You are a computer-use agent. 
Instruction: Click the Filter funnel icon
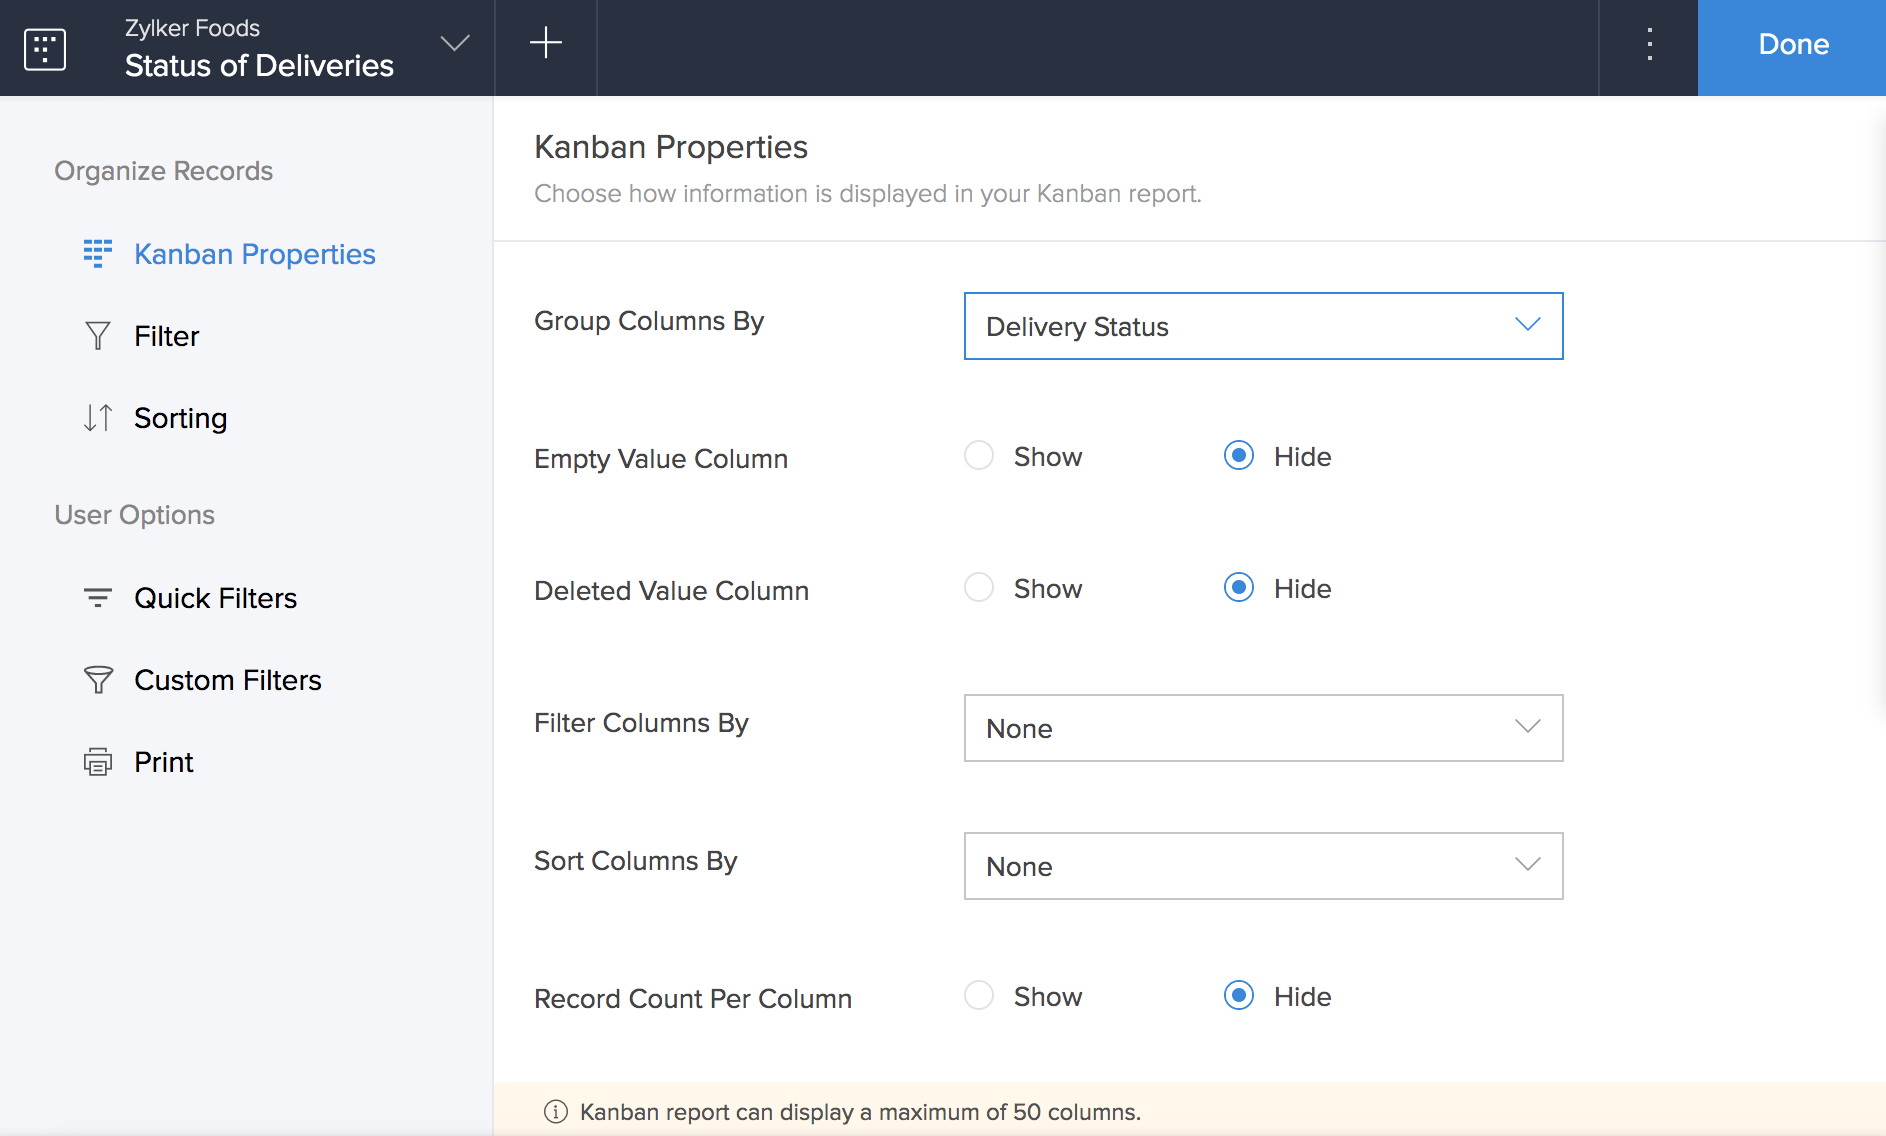pos(97,336)
